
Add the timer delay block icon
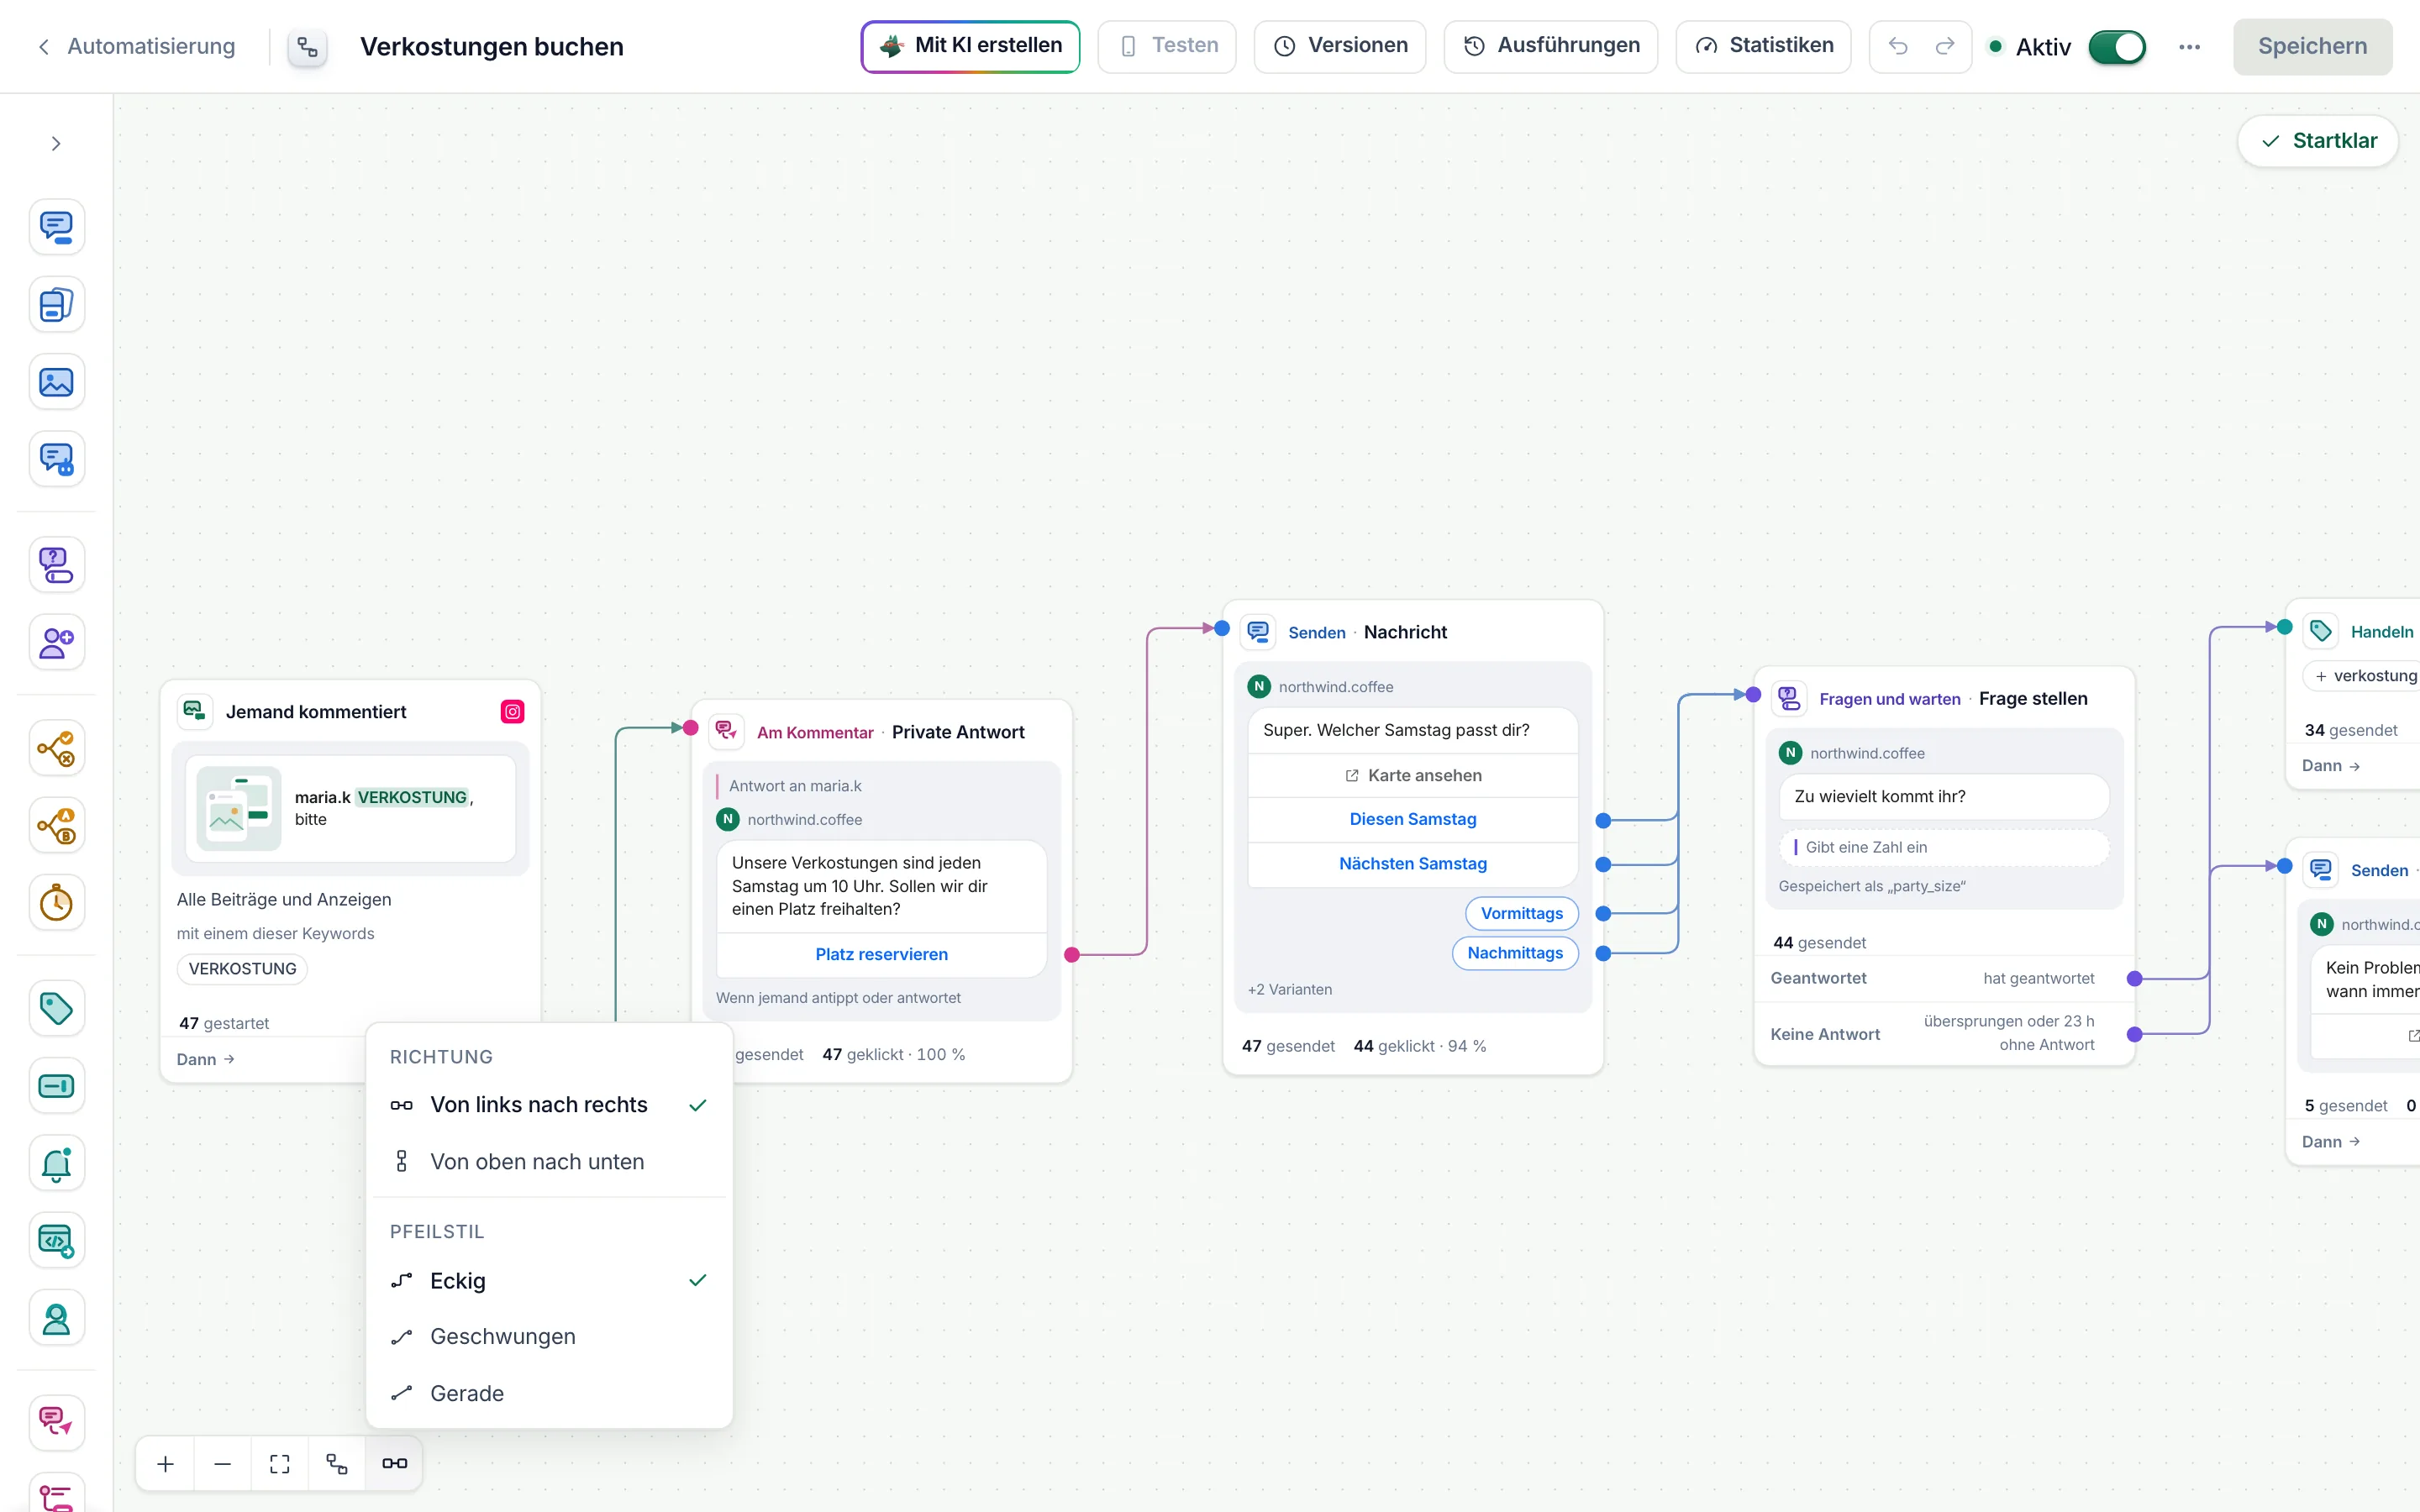coord(56,903)
